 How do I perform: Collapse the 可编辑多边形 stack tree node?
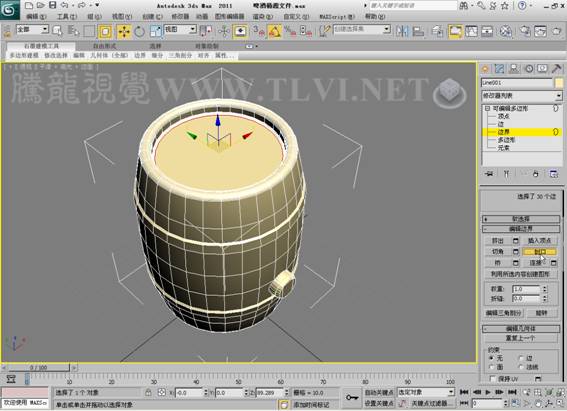pyautogui.click(x=487, y=108)
